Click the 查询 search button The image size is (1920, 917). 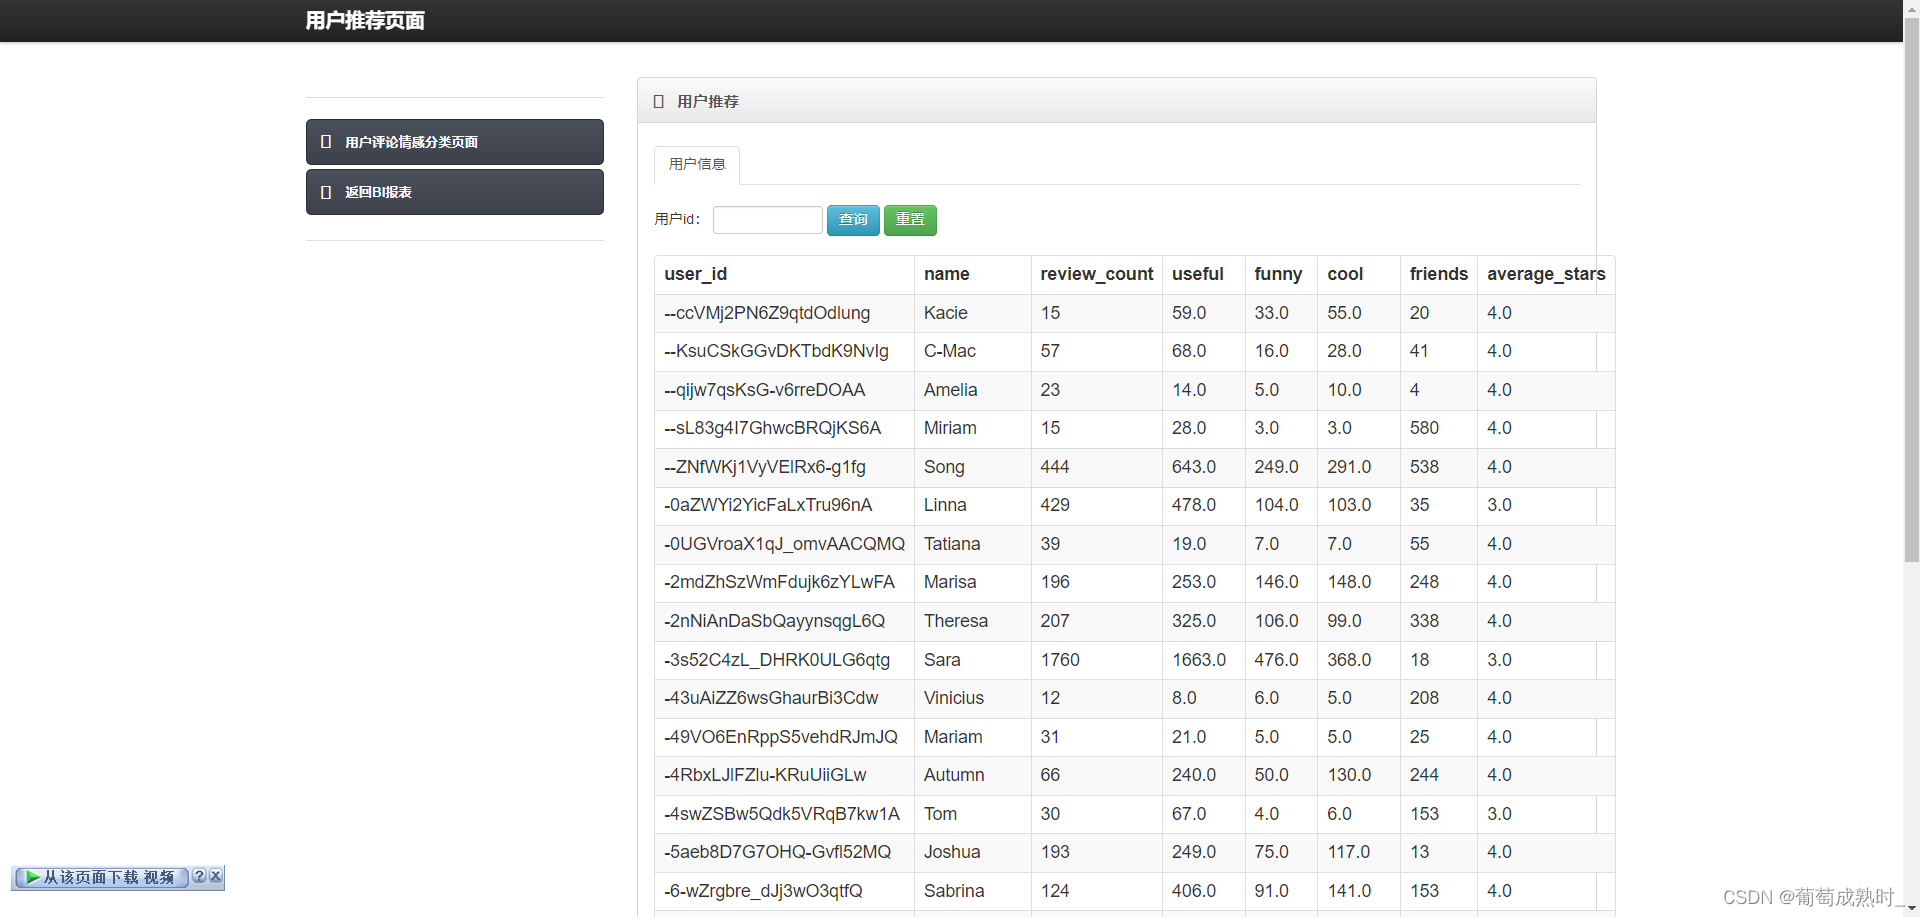[x=853, y=220]
